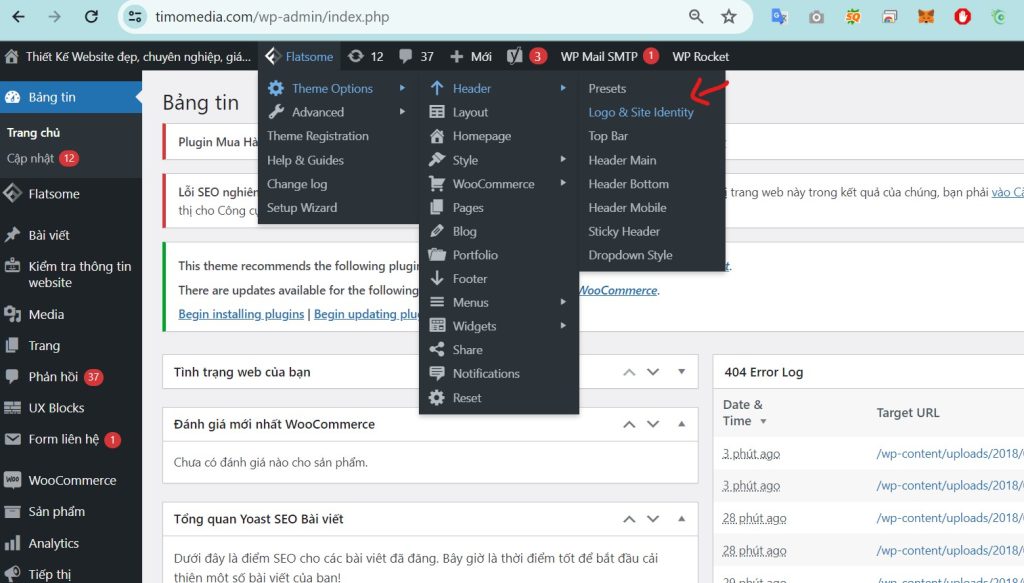Screen dimensions: 1024x583
Task: Expand the Menus submenu arrow
Action: click(563, 302)
